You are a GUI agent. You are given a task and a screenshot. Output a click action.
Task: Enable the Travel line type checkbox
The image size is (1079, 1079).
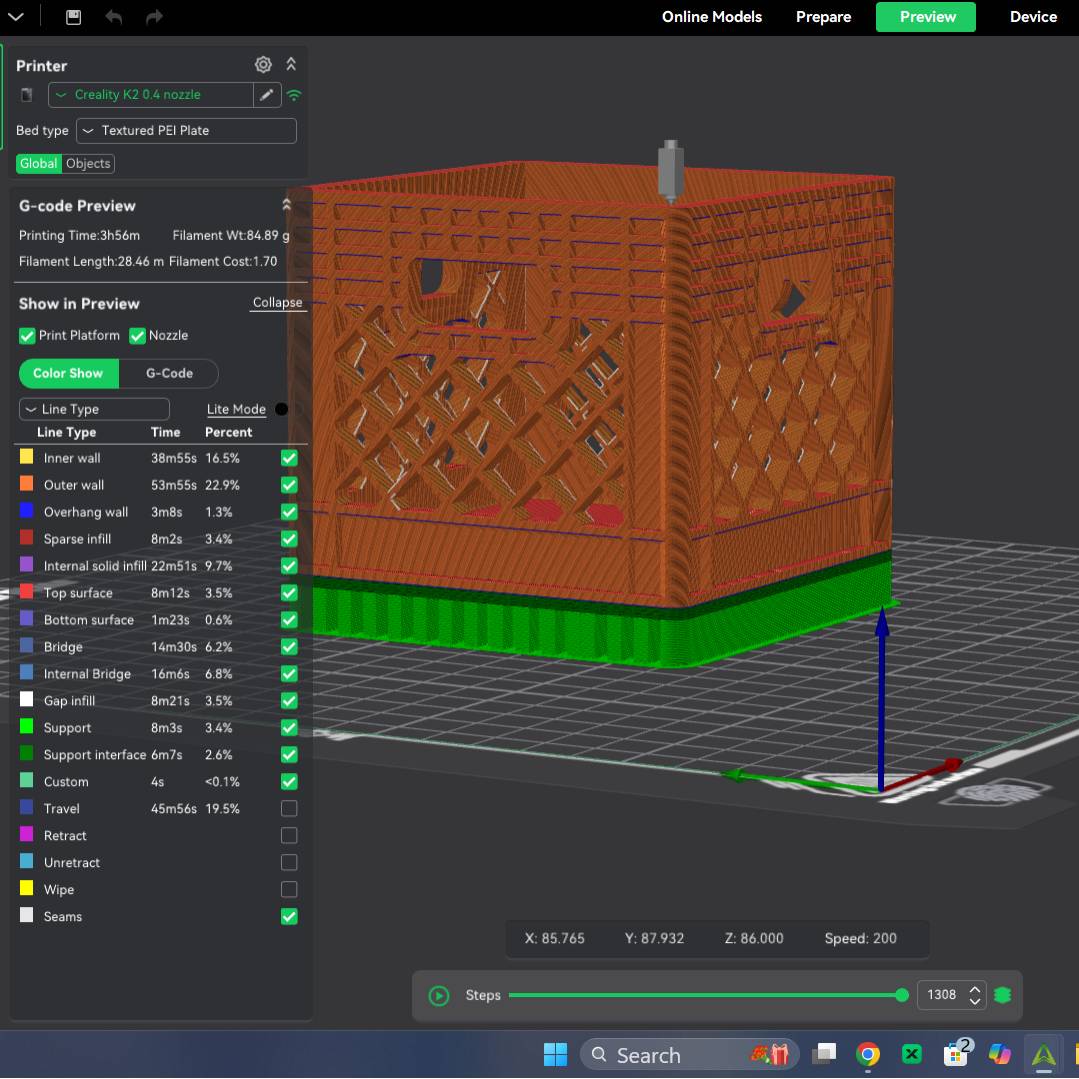point(289,808)
